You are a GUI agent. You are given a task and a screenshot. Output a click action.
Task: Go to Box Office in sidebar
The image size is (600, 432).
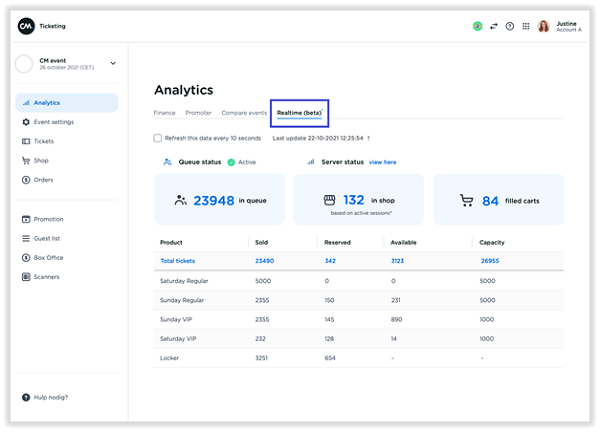point(48,257)
